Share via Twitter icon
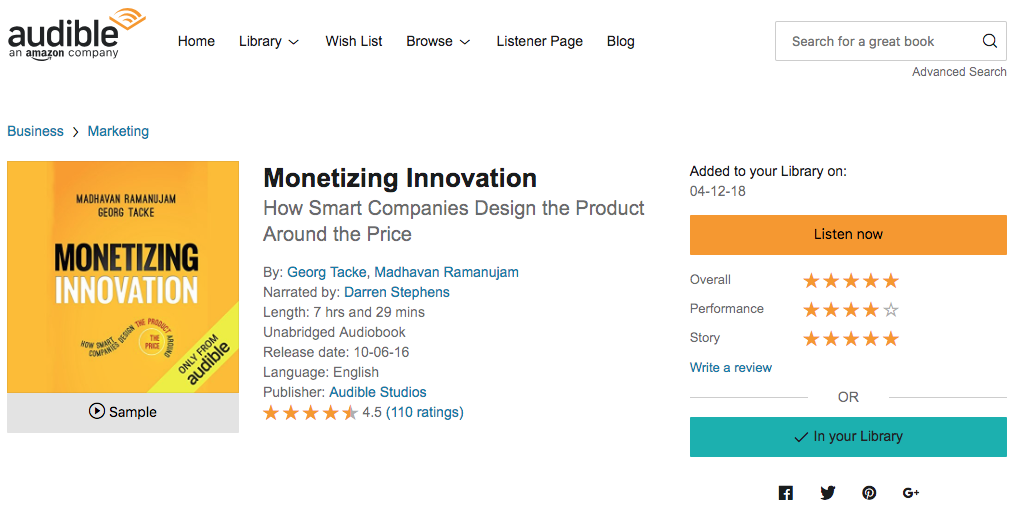 pos(827,493)
